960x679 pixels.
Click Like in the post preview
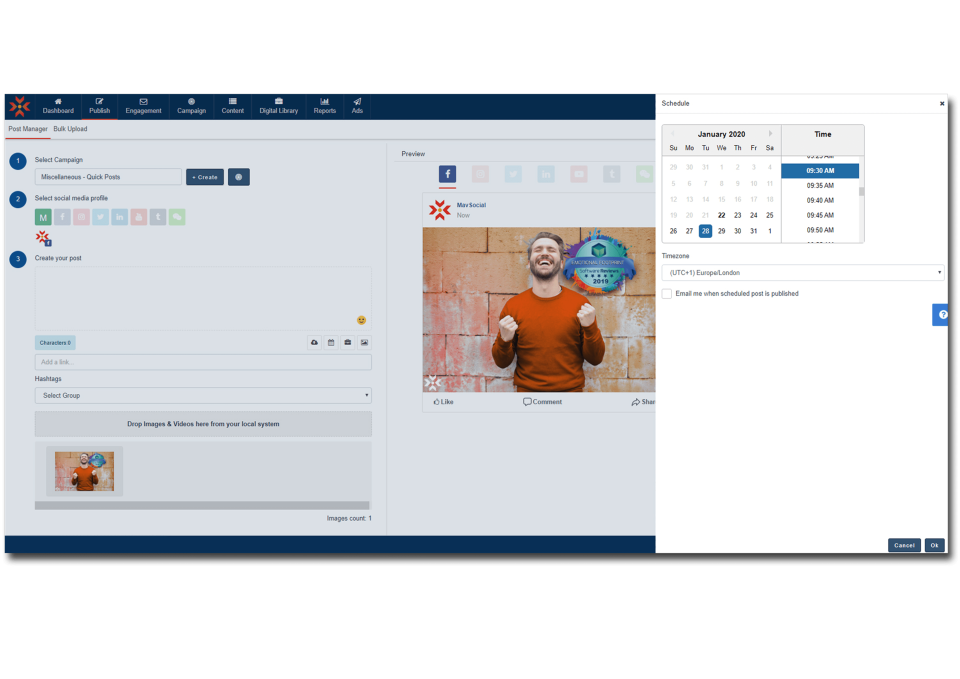(443, 402)
